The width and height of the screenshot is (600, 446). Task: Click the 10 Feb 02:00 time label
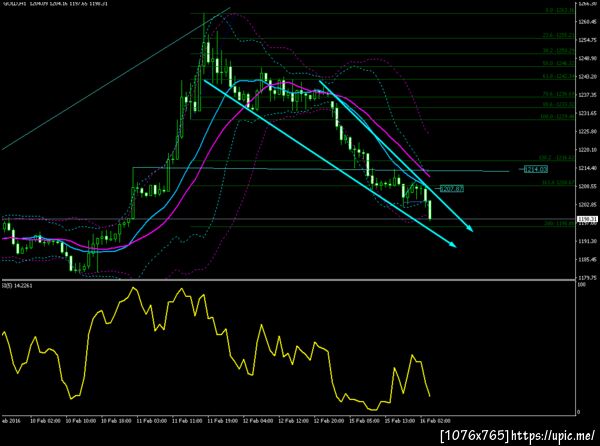pyautogui.click(x=45, y=421)
